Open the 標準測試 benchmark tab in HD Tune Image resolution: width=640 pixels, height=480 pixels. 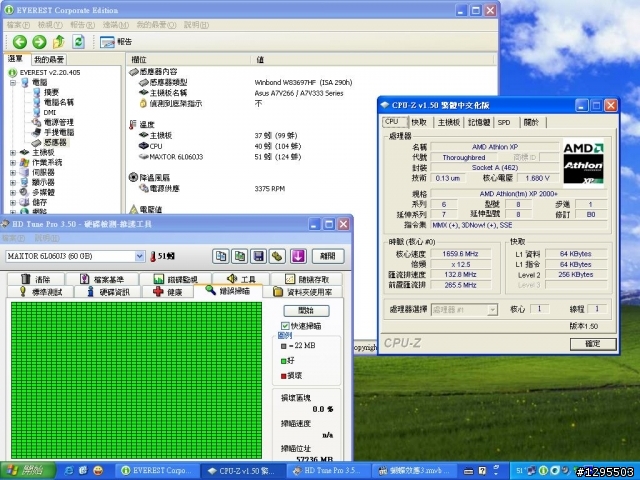(40, 292)
